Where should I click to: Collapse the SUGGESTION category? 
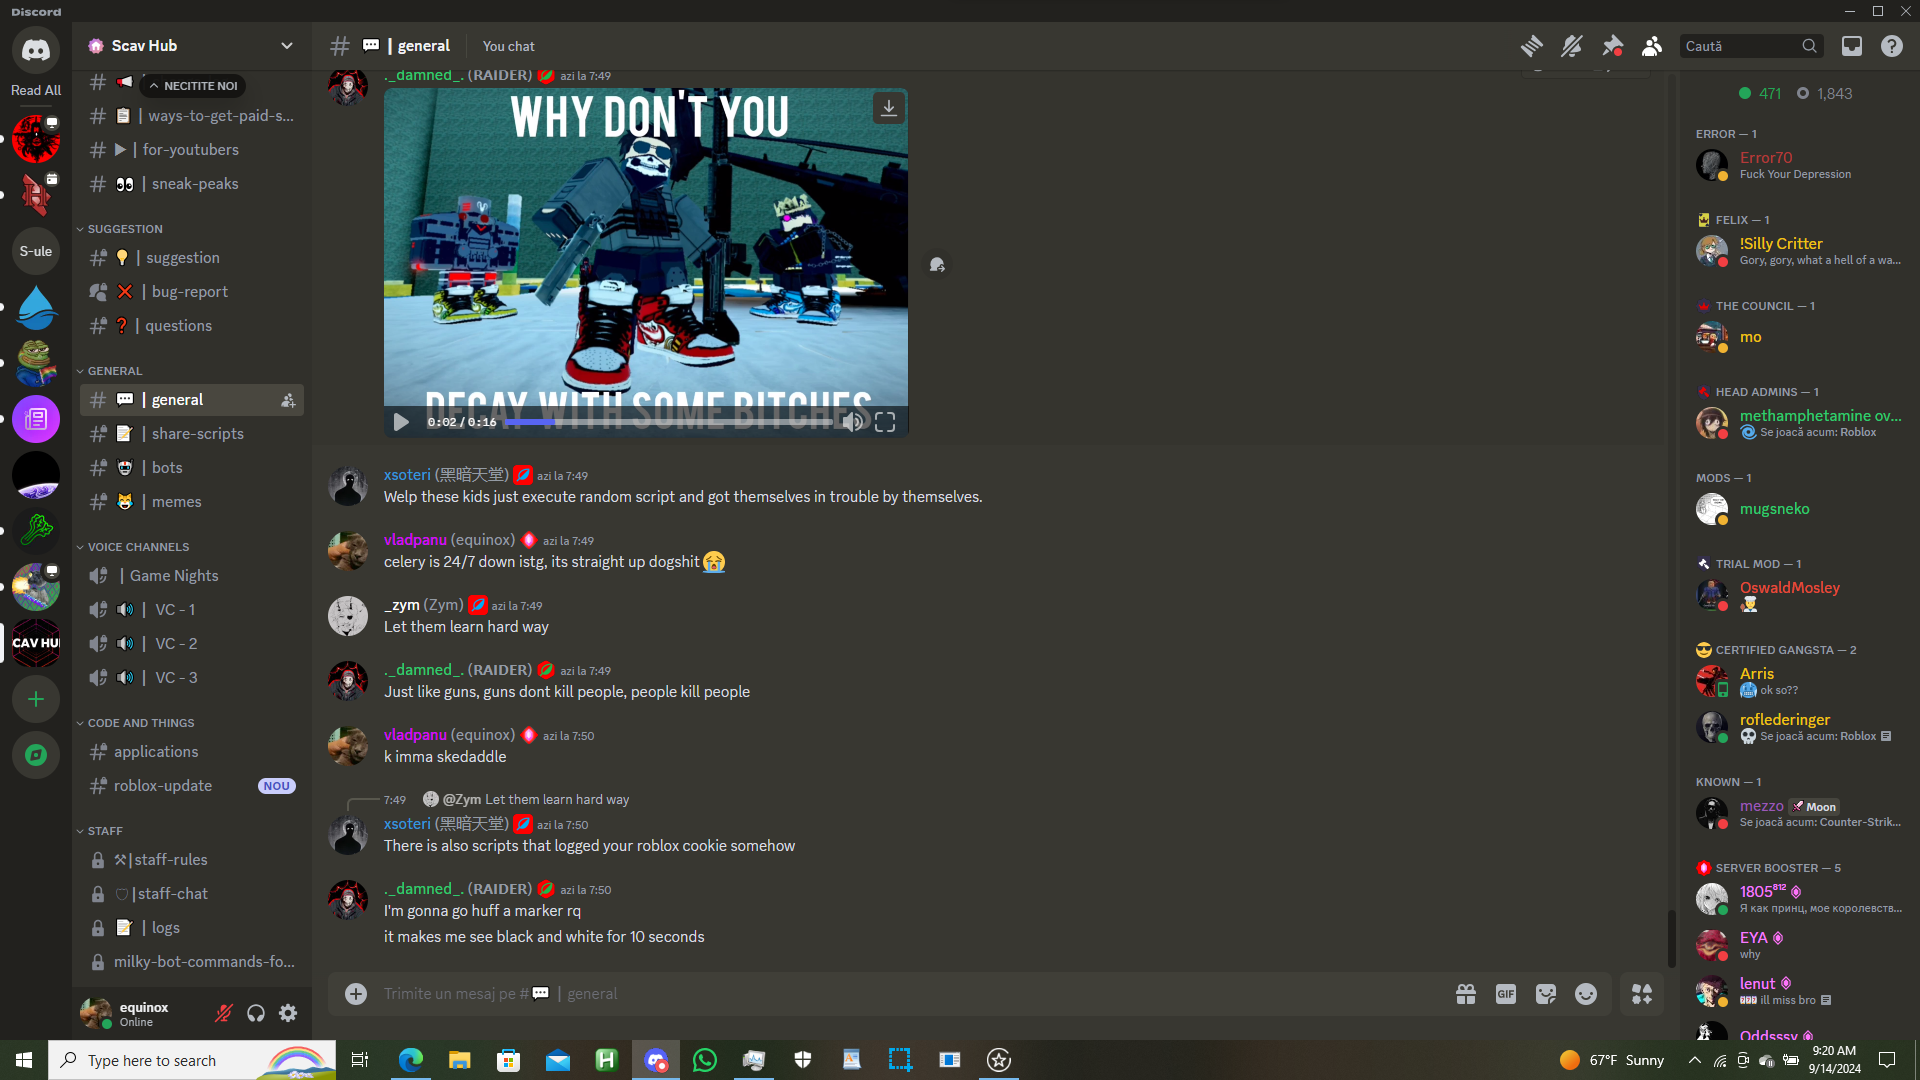tap(124, 229)
